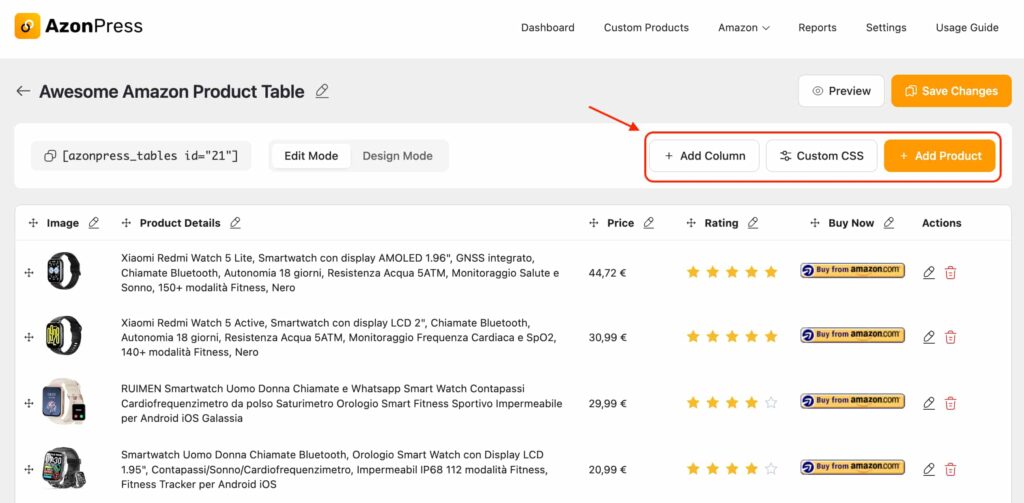Click move handle of Image column
The height and width of the screenshot is (503, 1024).
(x=33, y=223)
